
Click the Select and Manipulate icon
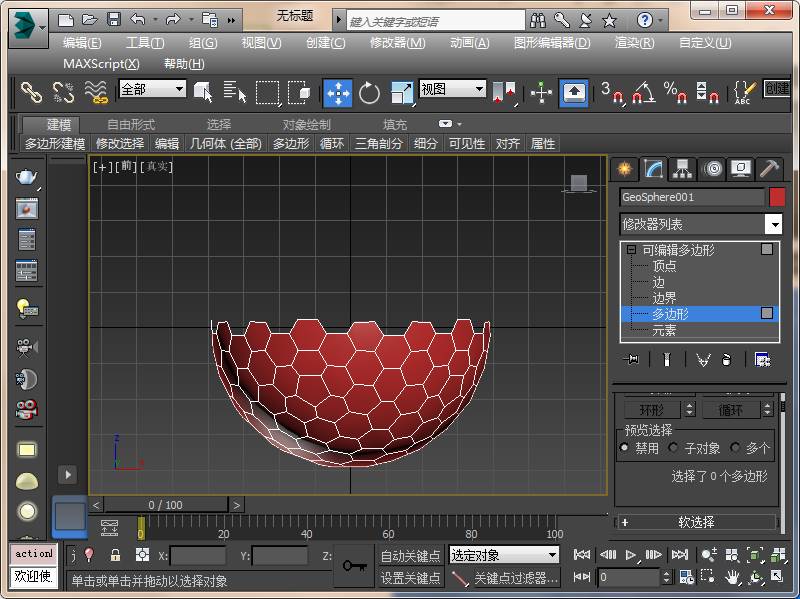point(541,93)
